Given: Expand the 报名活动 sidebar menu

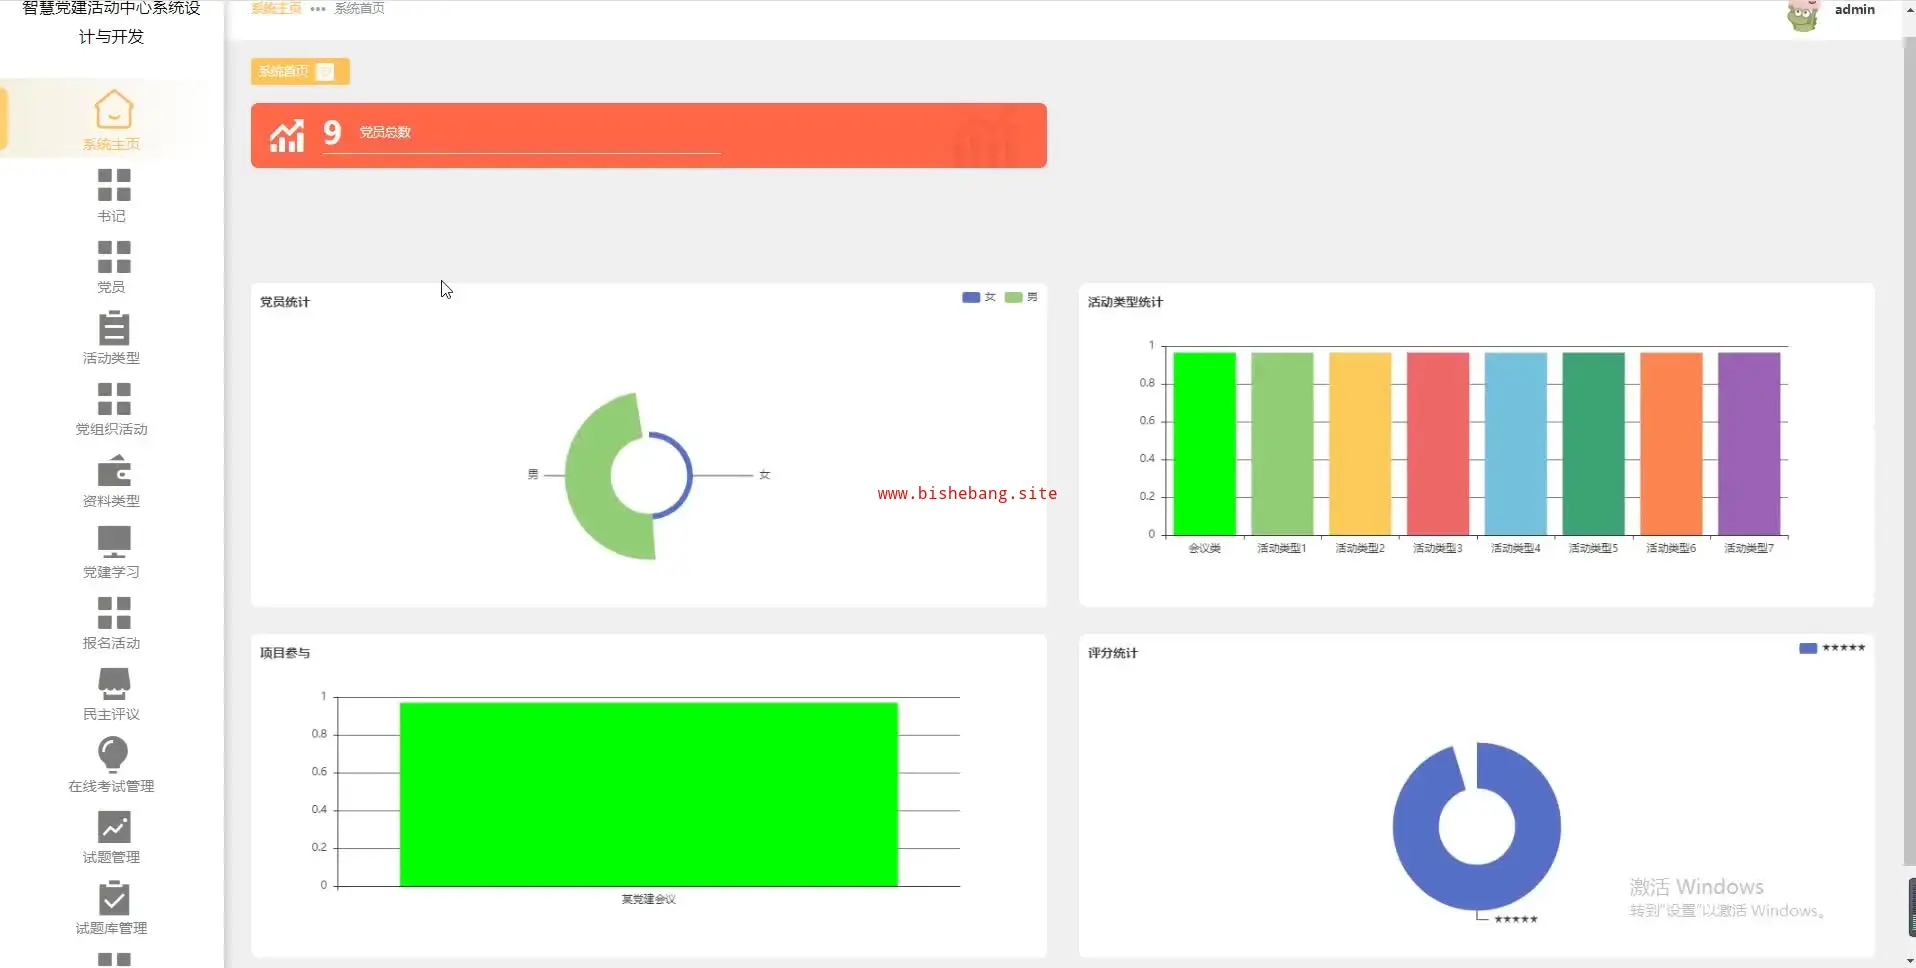Looking at the screenshot, I should (112, 624).
